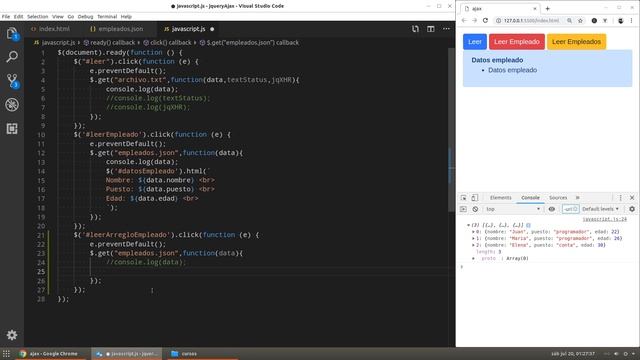
Task: Show the console sidebar in DevTools
Action: coord(463,209)
